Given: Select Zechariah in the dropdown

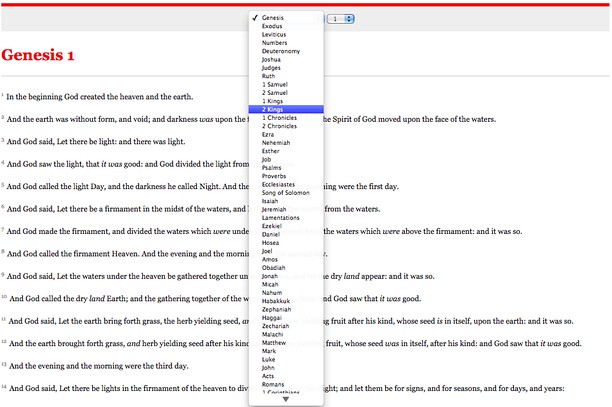Looking at the screenshot, I should (286, 326).
